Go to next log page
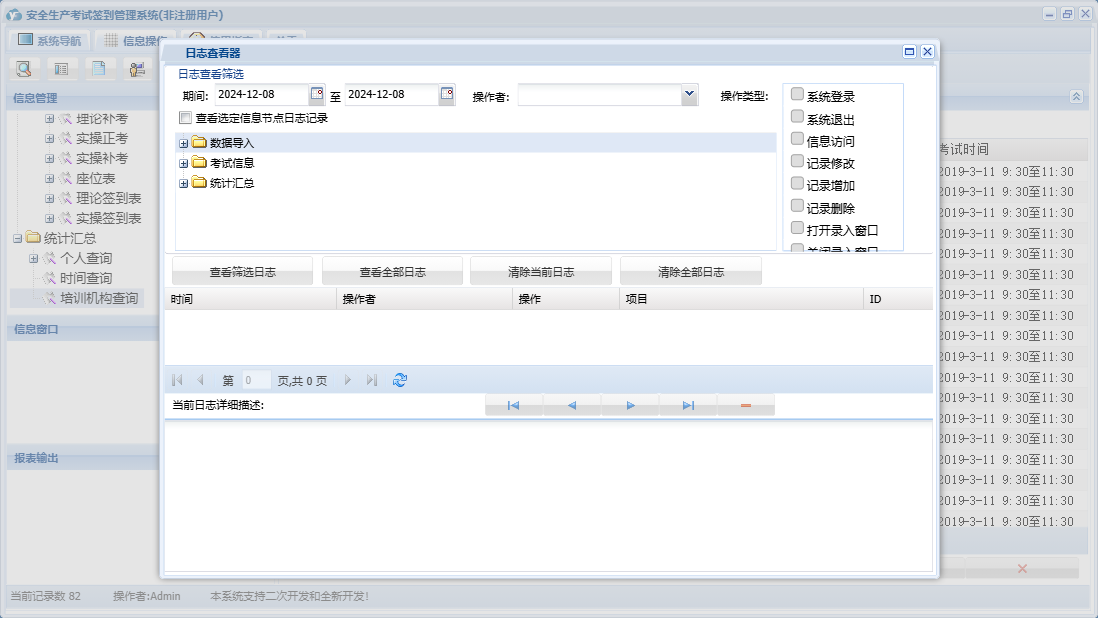Image resolution: width=1098 pixels, height=618 pixels. click(347, 380)
